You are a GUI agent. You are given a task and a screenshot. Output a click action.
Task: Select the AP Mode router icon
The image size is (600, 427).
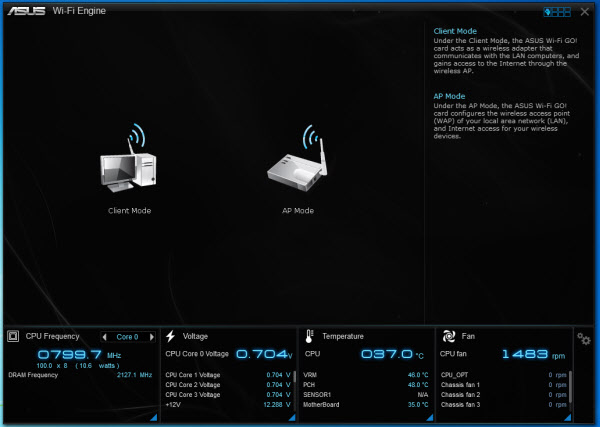(x=297, y=158)
